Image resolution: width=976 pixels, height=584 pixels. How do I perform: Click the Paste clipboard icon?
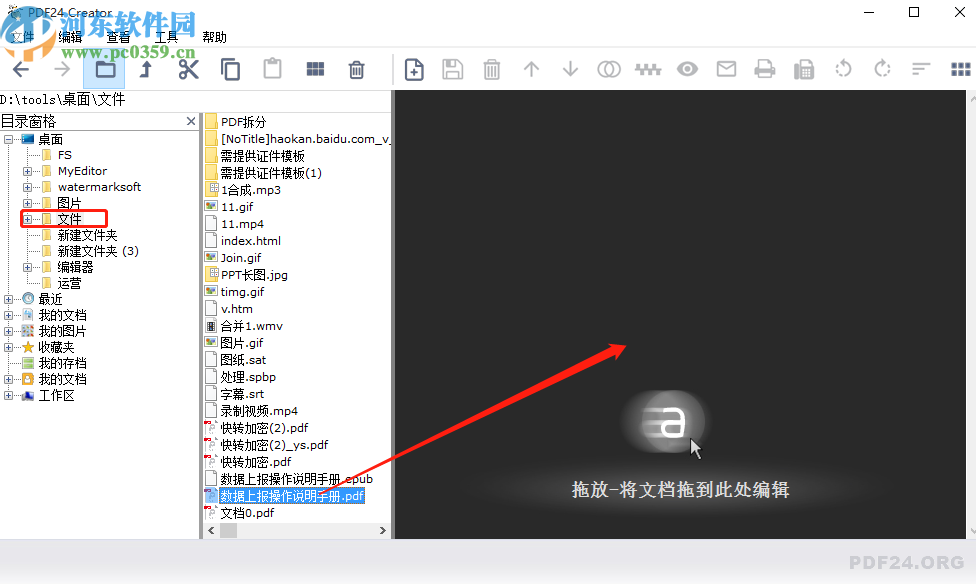[272, 69]
